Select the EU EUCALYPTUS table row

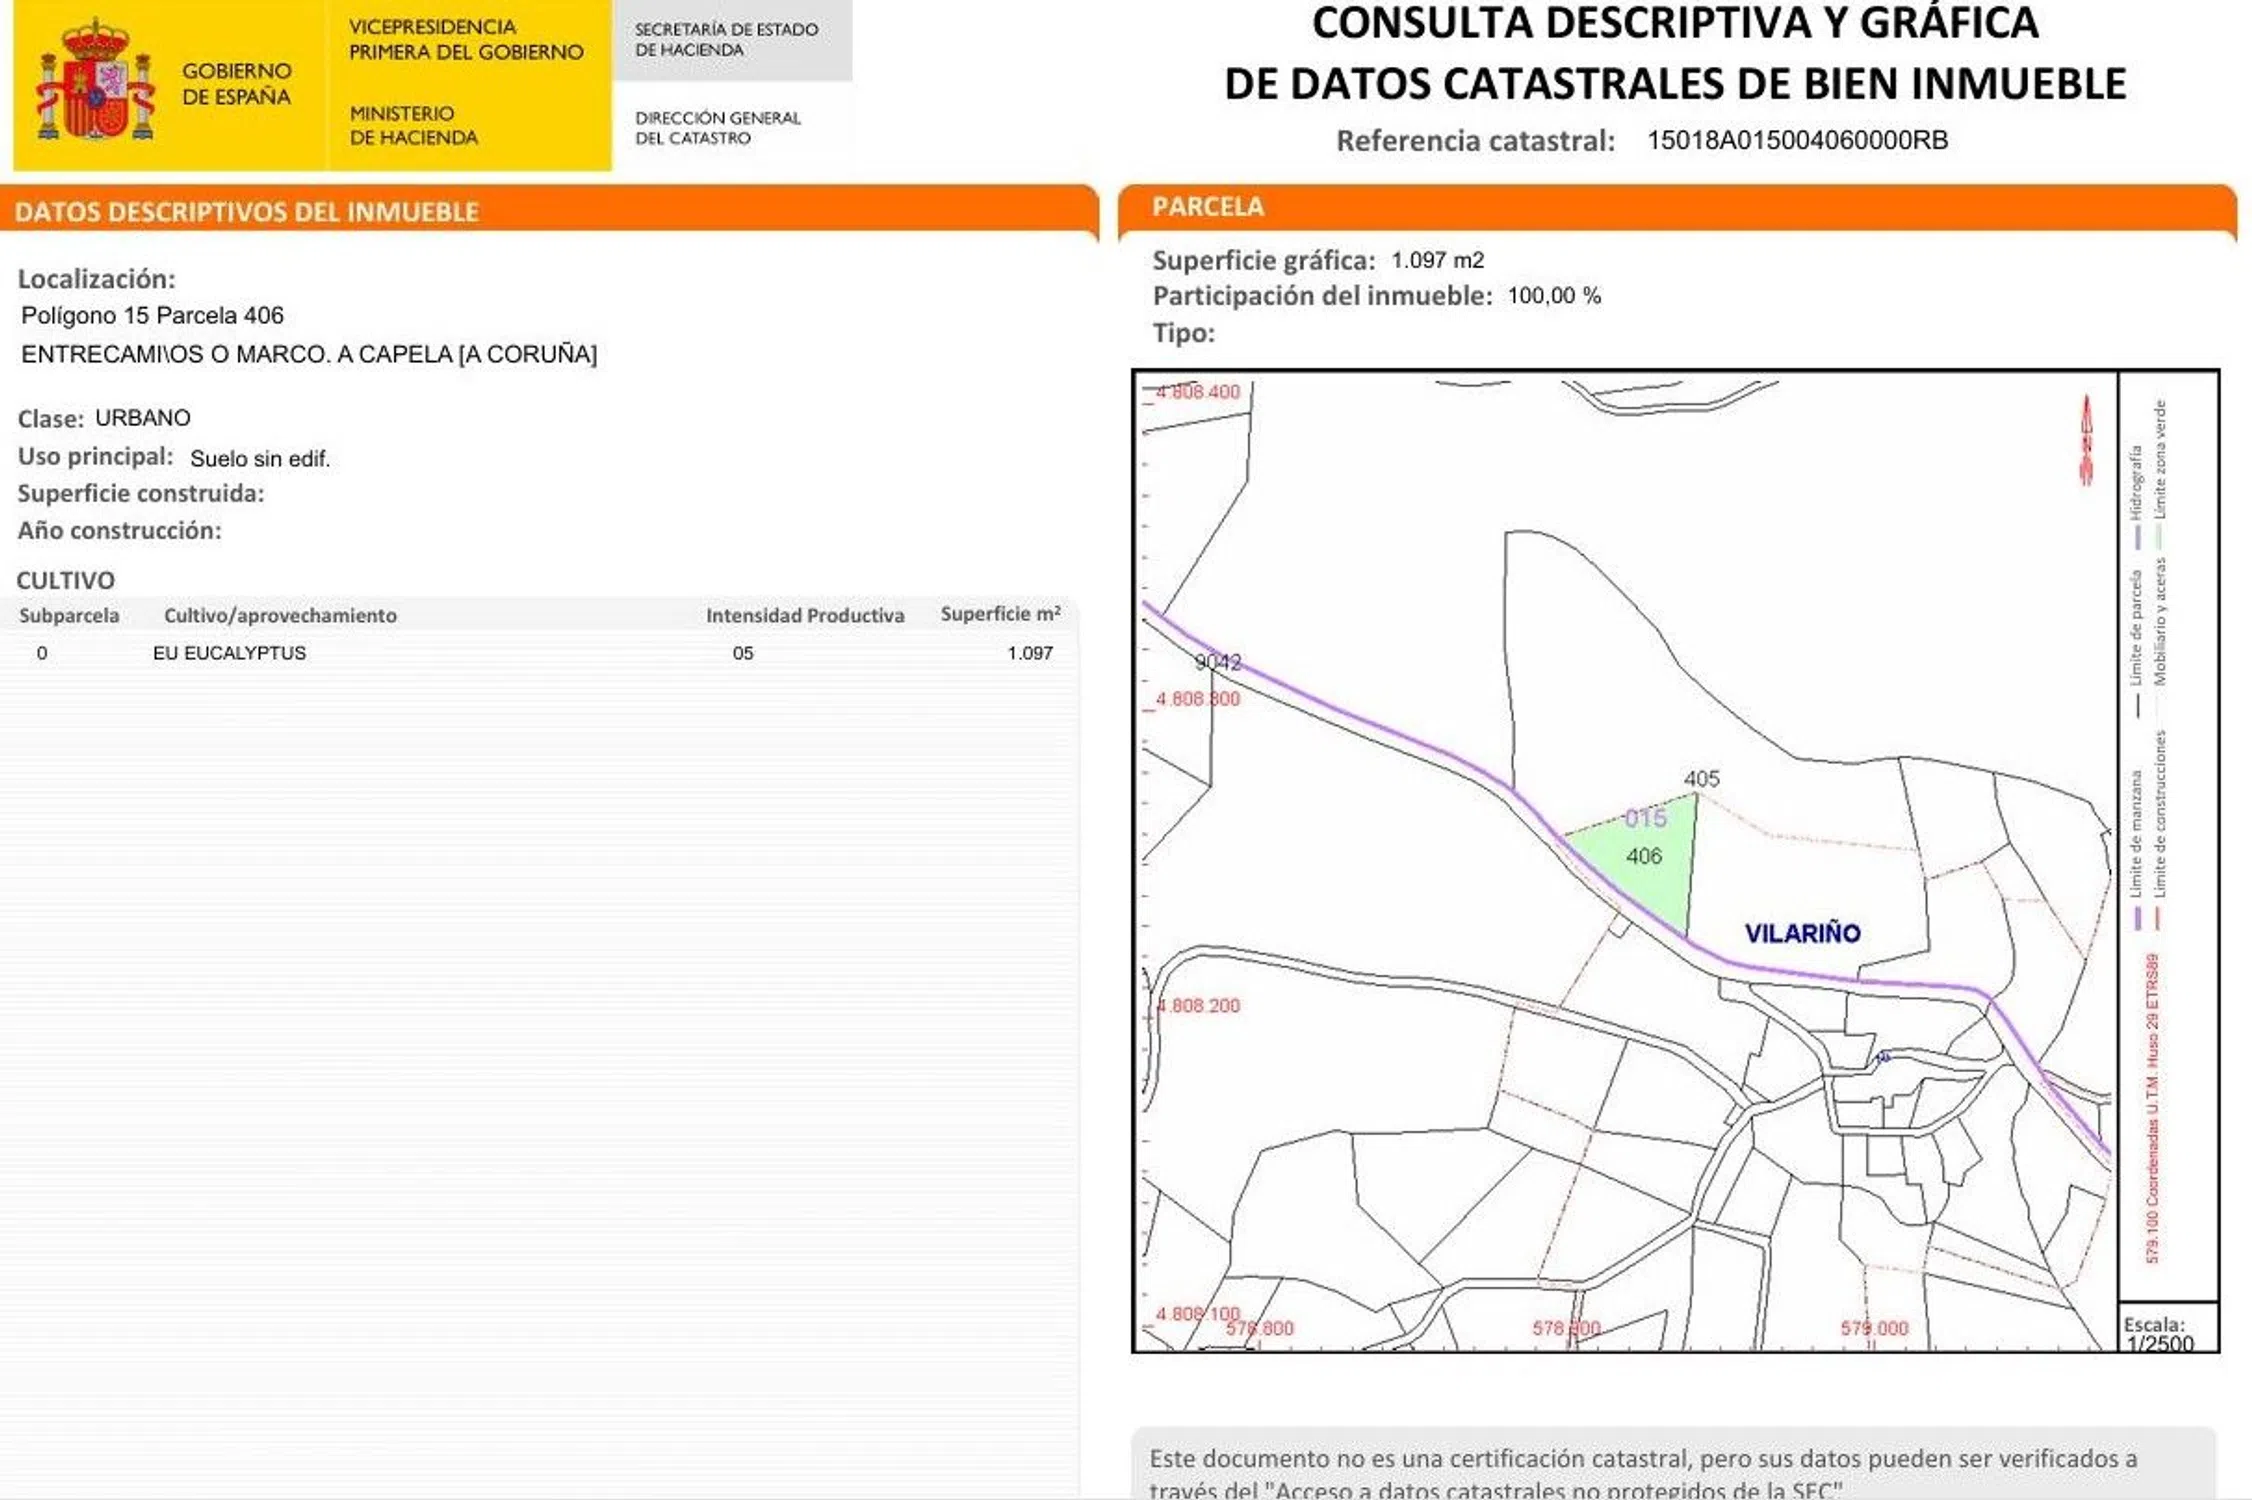pyautogui.click(x=540, y=653)
